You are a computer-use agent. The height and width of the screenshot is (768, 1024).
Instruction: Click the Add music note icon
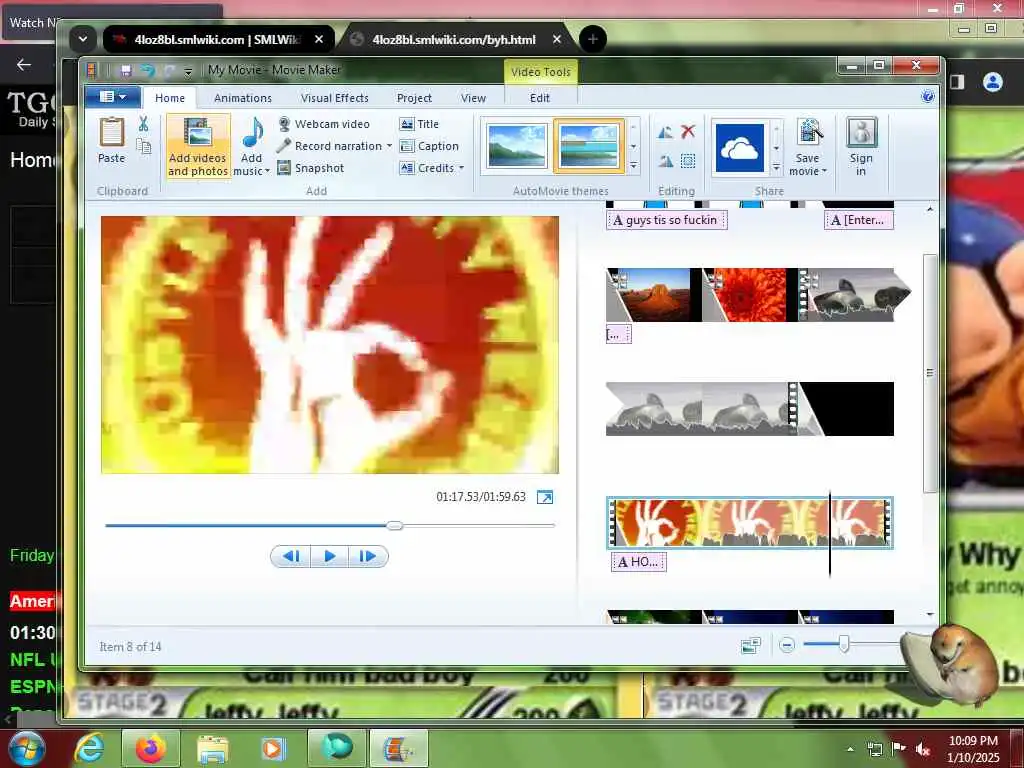pyautogui.click(x=252, y=133)
